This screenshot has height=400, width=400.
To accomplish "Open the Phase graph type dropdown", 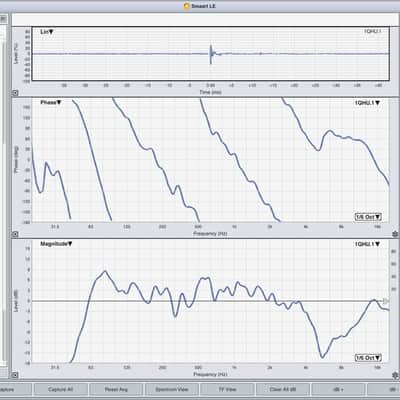I will pyautogui.click(x=51, y=102).
